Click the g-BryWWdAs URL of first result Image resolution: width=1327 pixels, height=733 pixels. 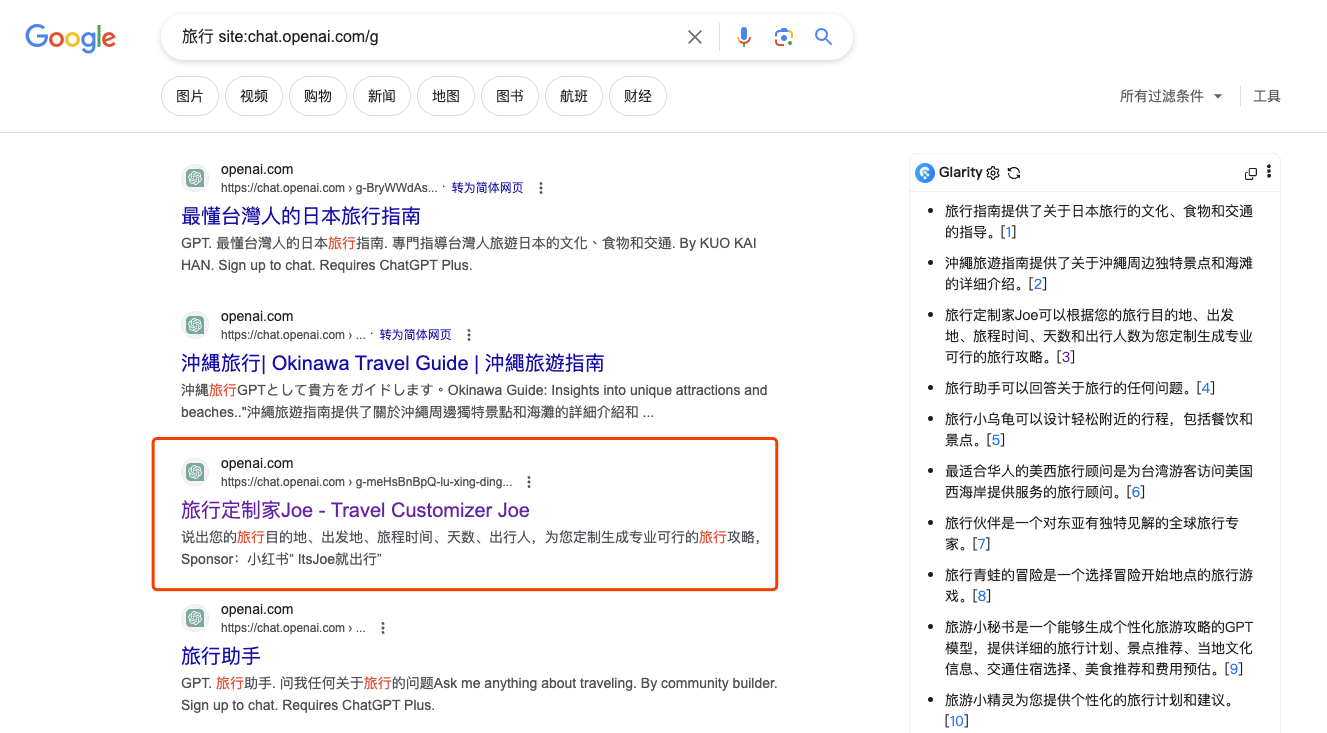coord(329,188)
